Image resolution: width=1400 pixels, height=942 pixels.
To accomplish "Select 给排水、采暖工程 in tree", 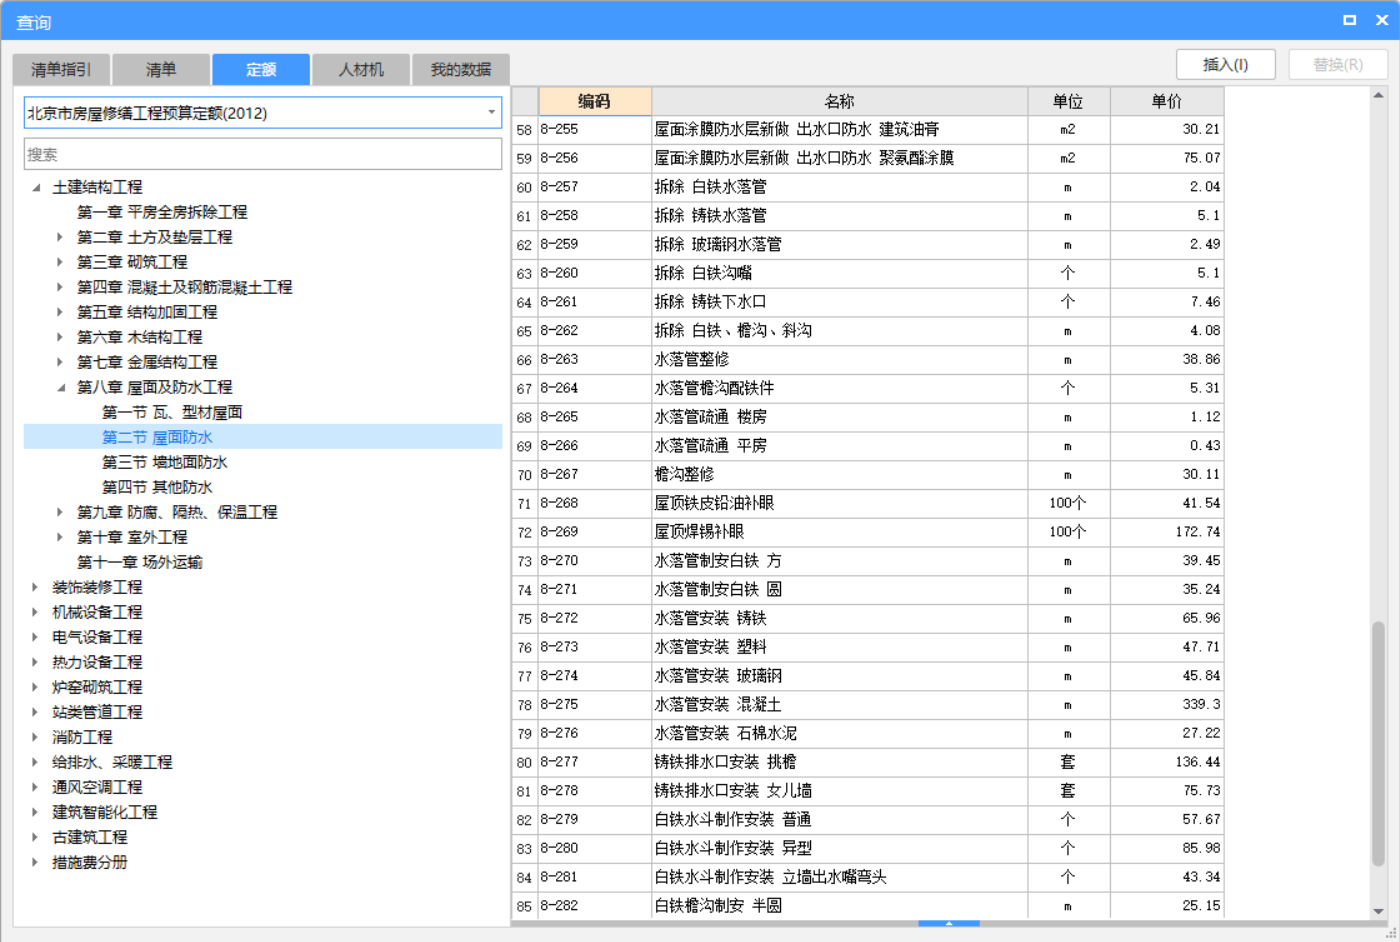I will (x=112, y=762).
